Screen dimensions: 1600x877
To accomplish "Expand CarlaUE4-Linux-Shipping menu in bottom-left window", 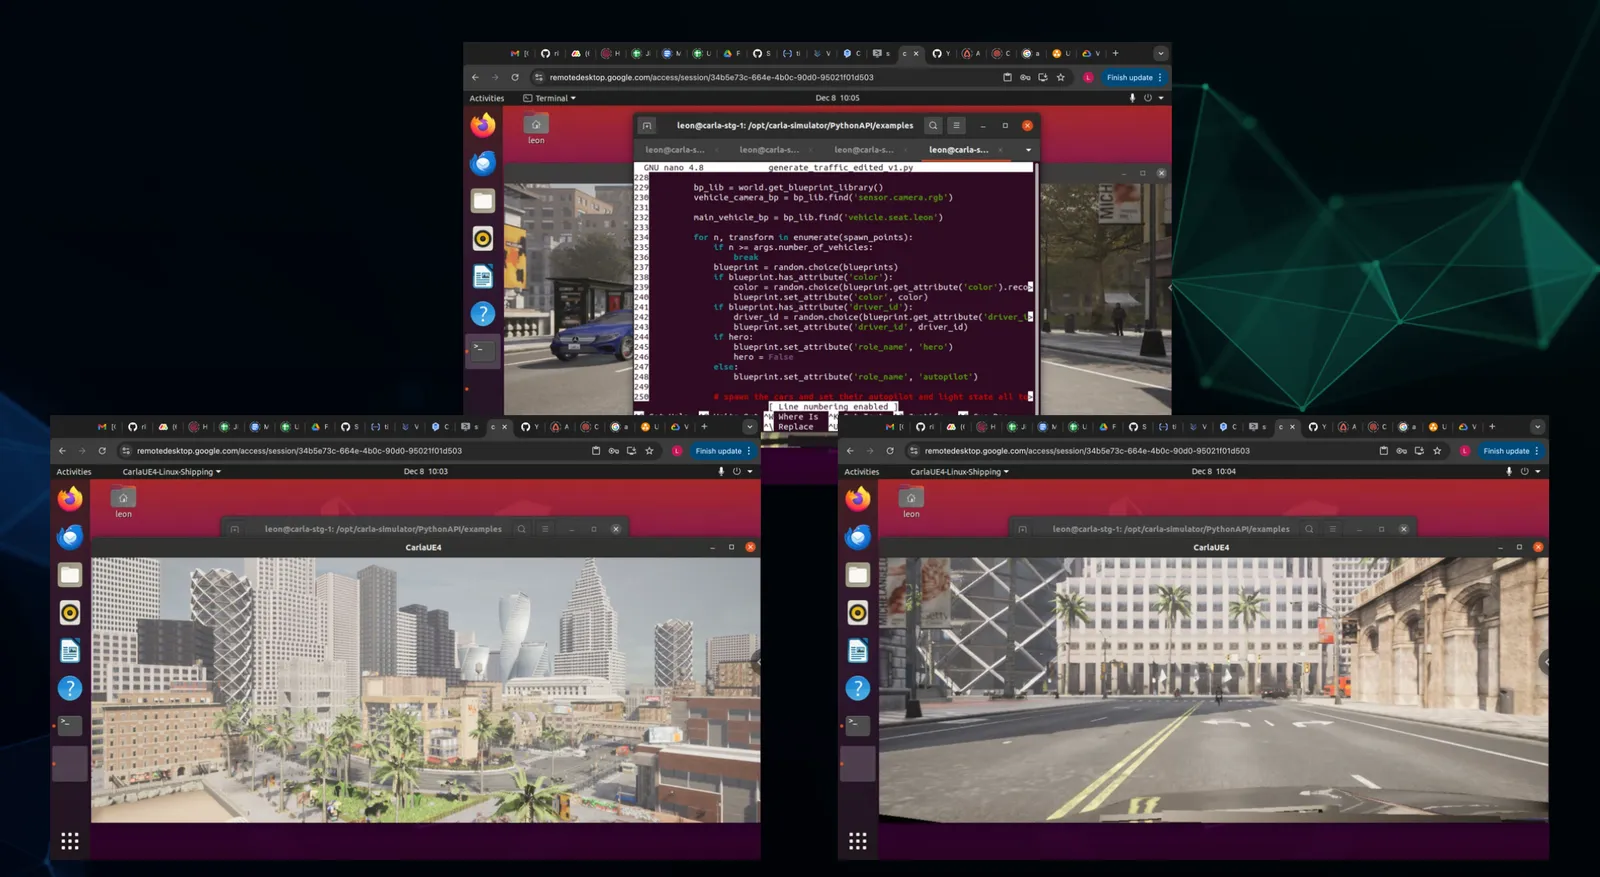I will coord(171,472).
